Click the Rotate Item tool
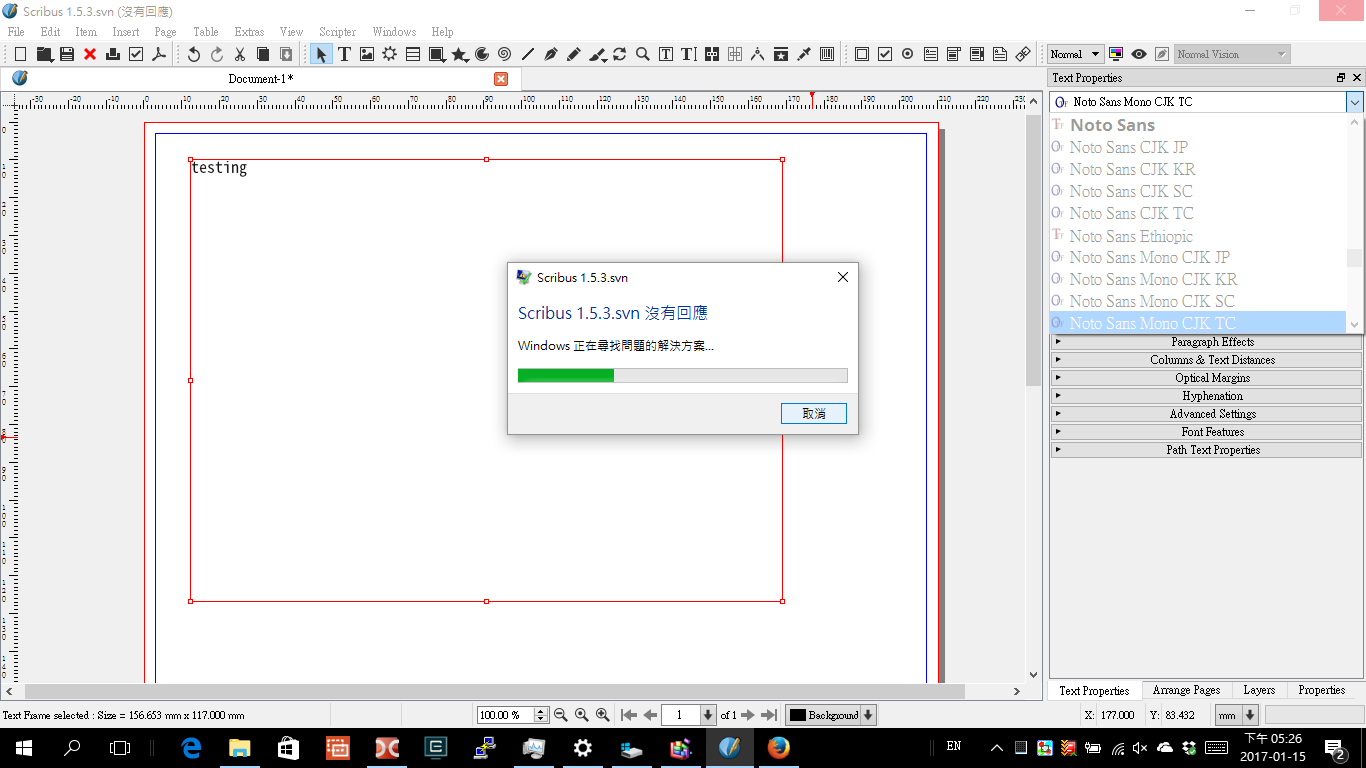 620,54
